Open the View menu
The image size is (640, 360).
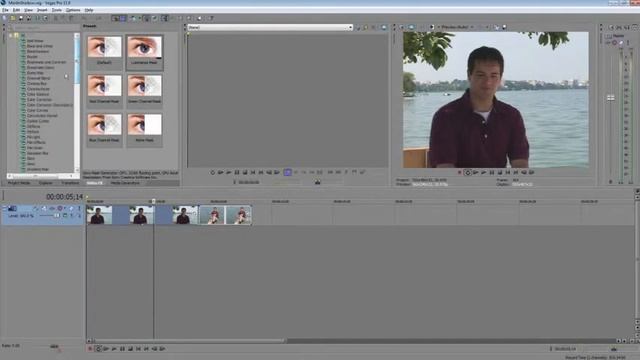[x=29, y=10]
